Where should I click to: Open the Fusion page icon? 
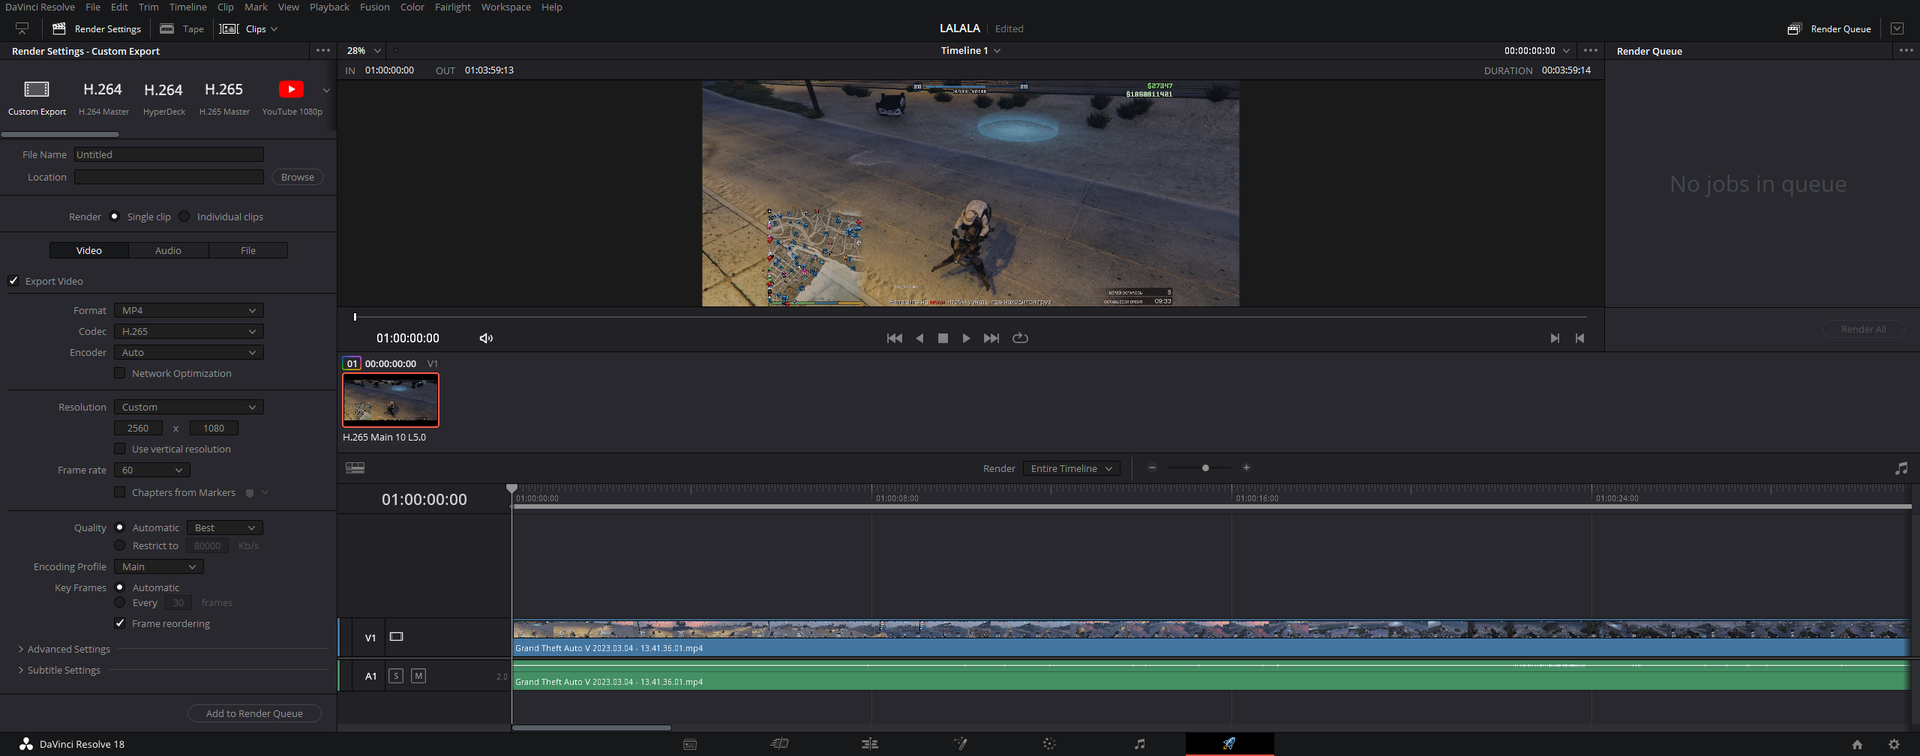click(x=960, y=744)
